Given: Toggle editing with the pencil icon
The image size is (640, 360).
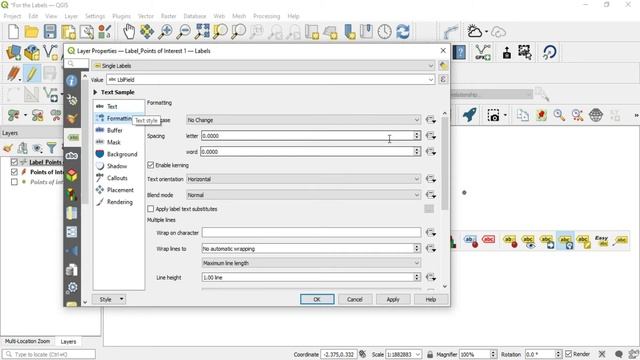Looking at the screenshot, I should 31,74.
